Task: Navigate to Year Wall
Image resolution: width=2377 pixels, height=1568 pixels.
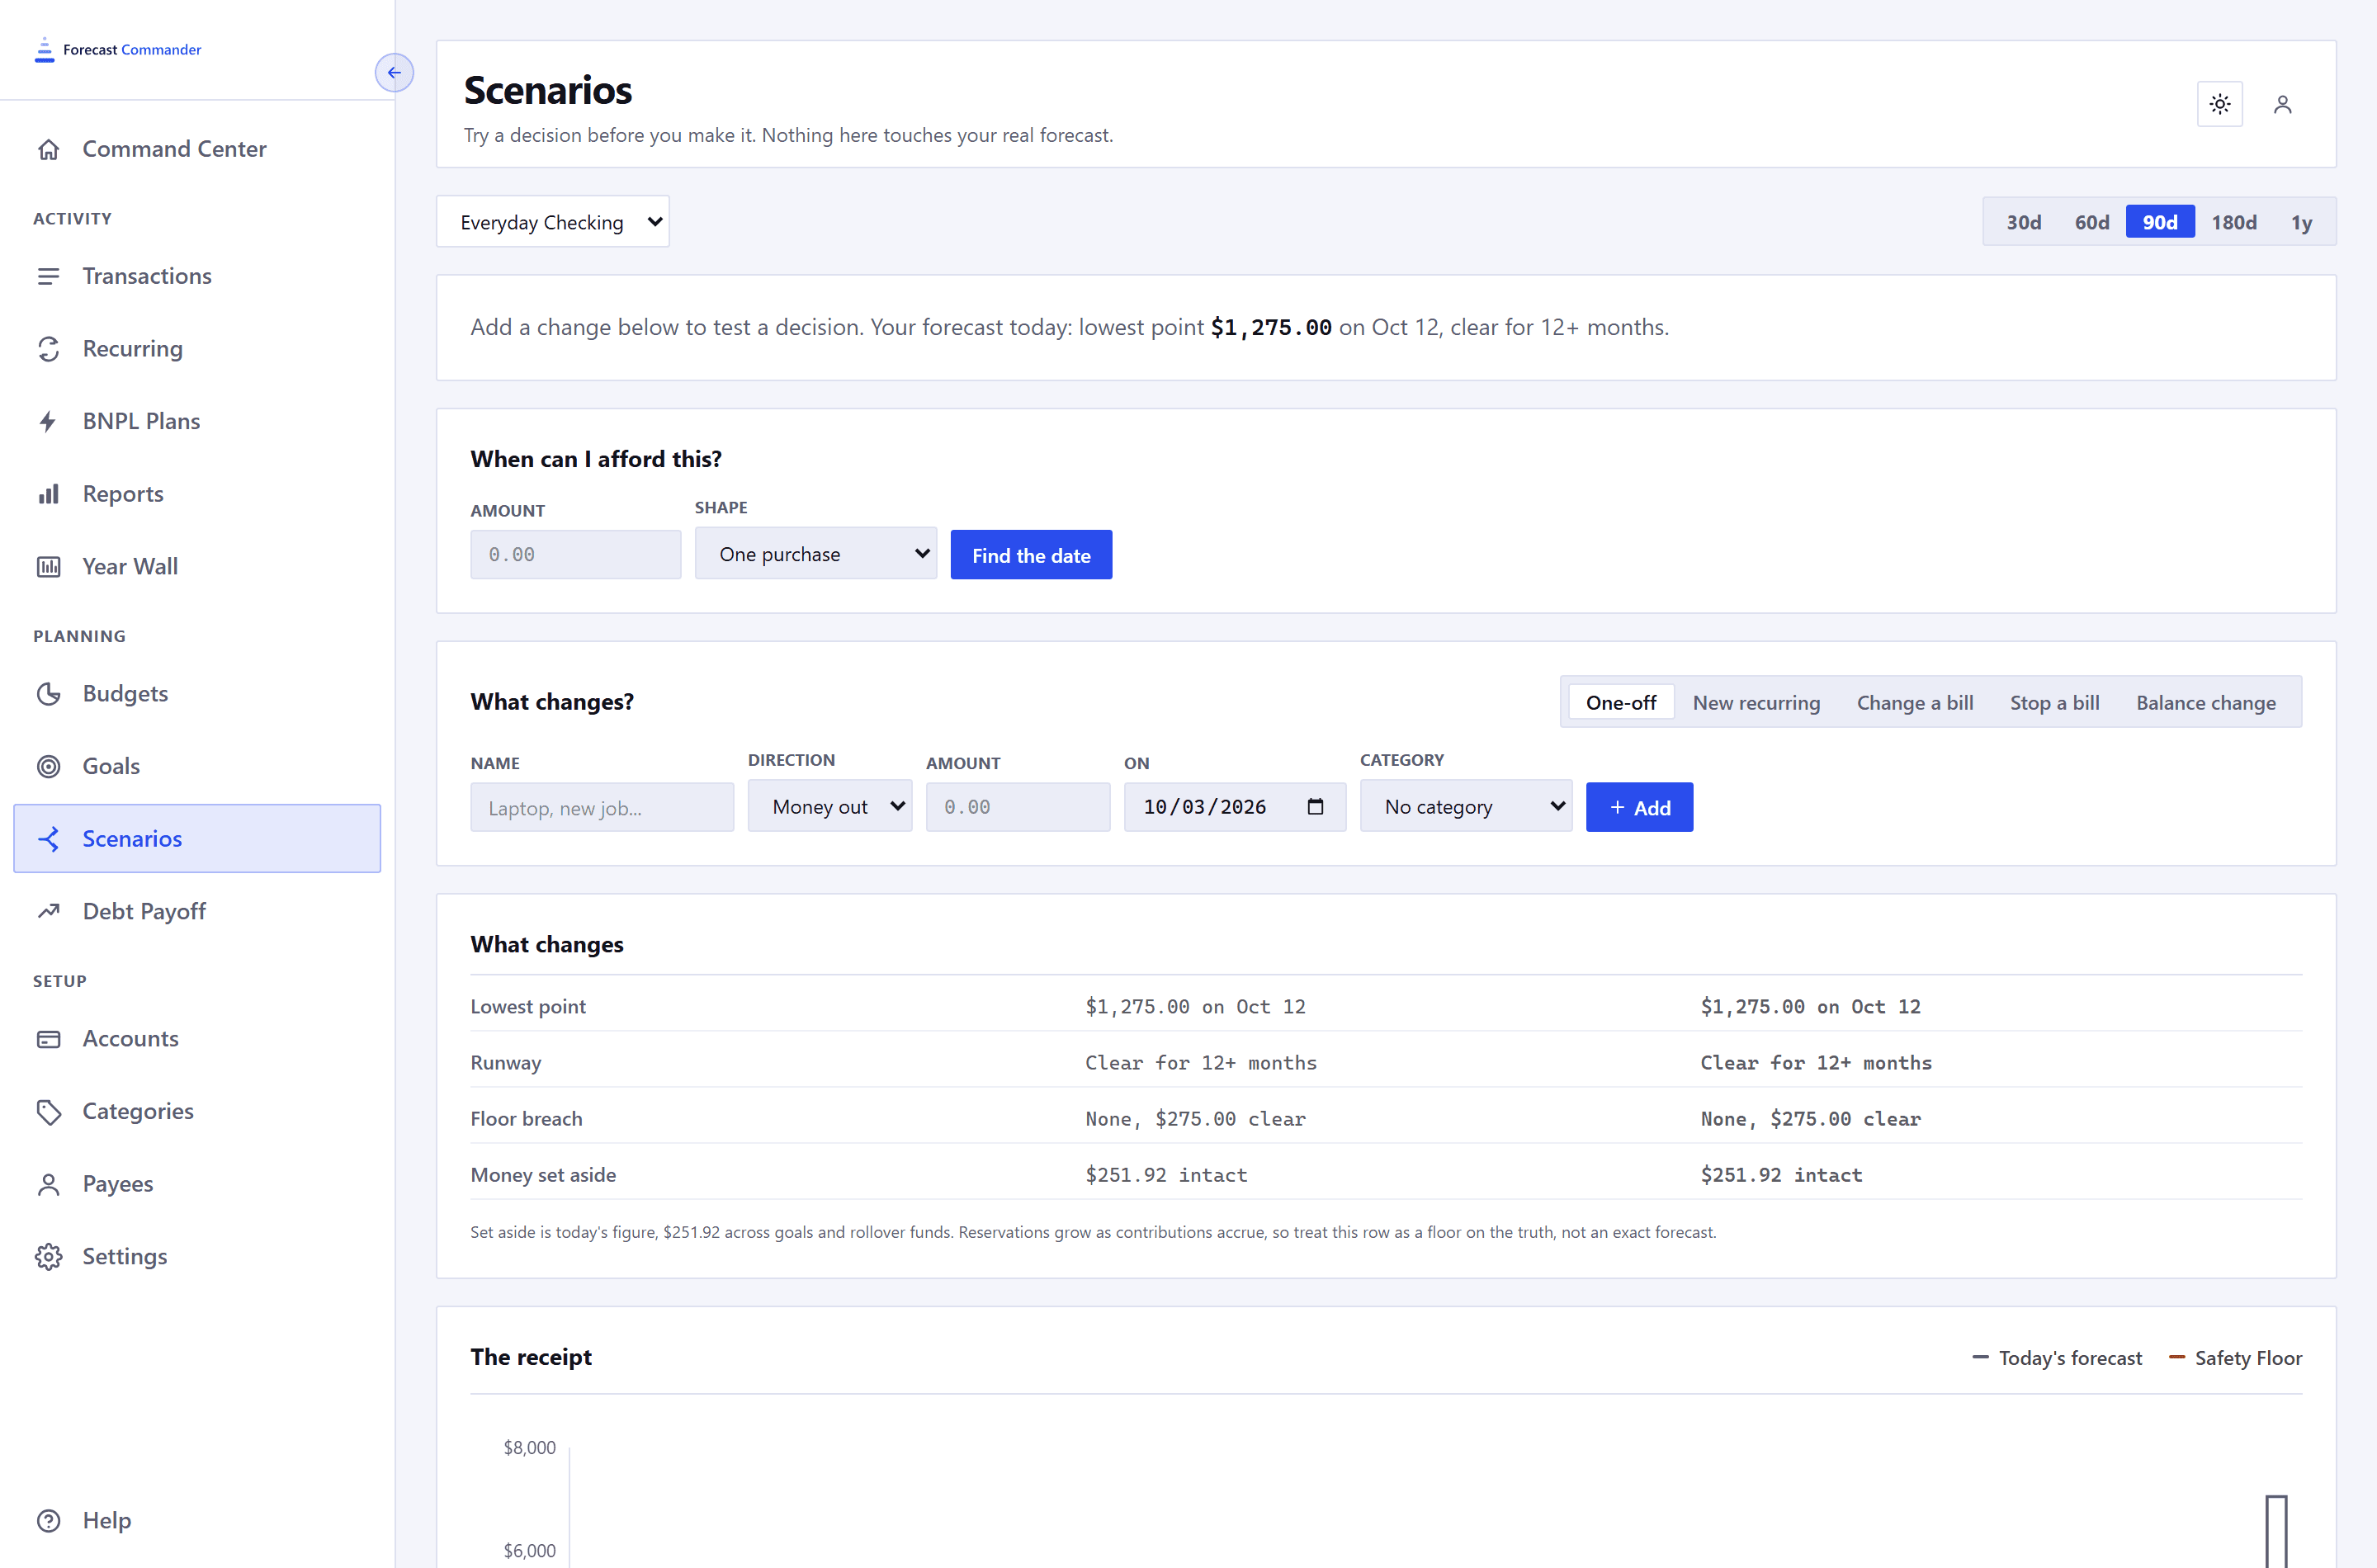Action: 197,566
